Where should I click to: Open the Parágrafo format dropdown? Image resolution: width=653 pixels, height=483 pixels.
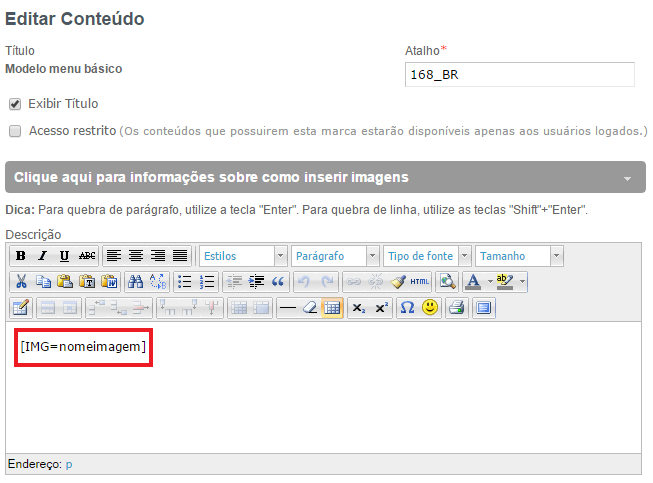click(335, 256)
